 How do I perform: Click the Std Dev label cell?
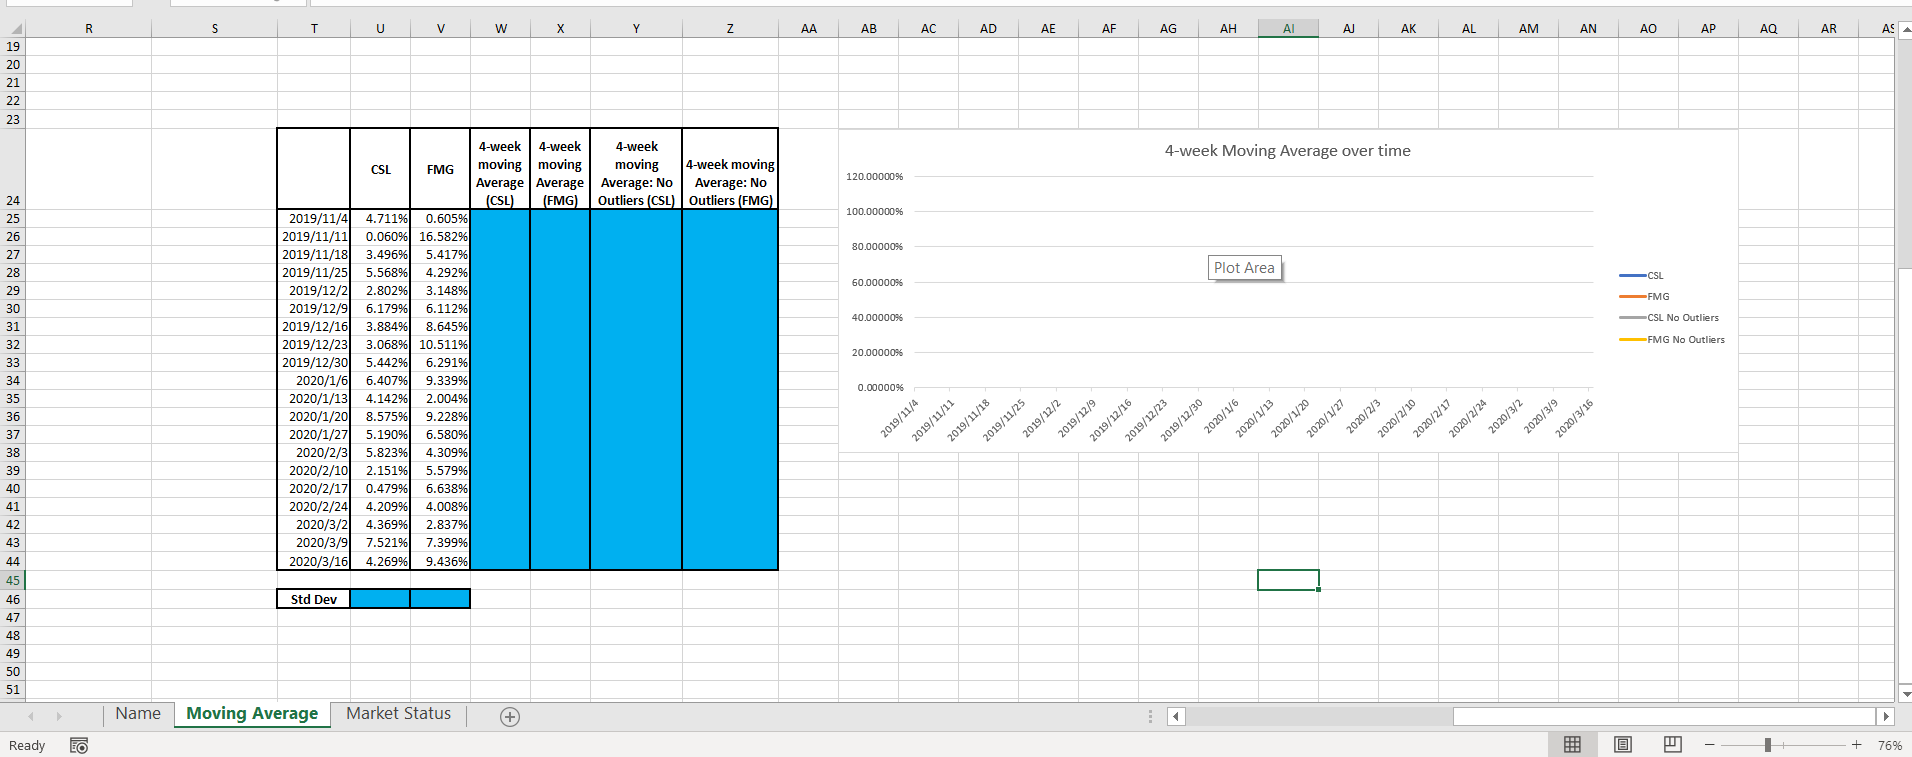[x=314, y=599]
